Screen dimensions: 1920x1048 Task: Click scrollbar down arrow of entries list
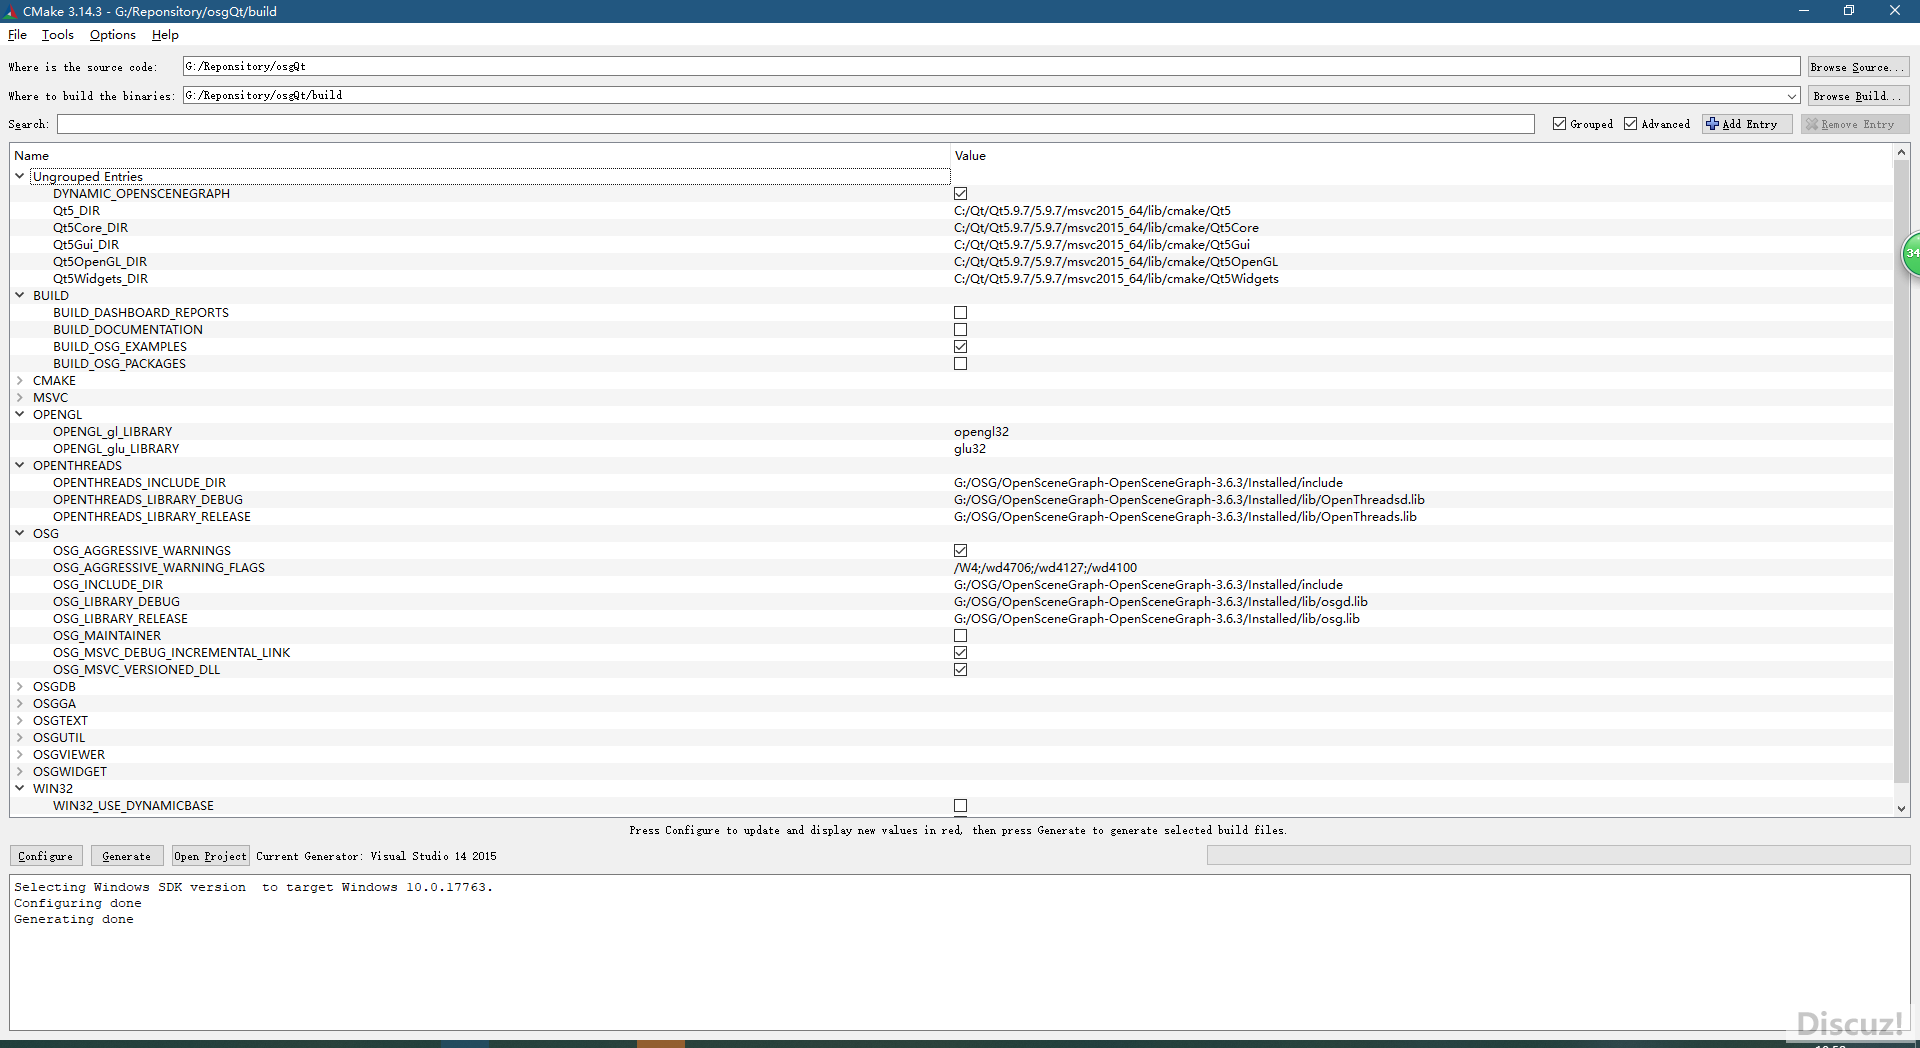(1901, 809)
